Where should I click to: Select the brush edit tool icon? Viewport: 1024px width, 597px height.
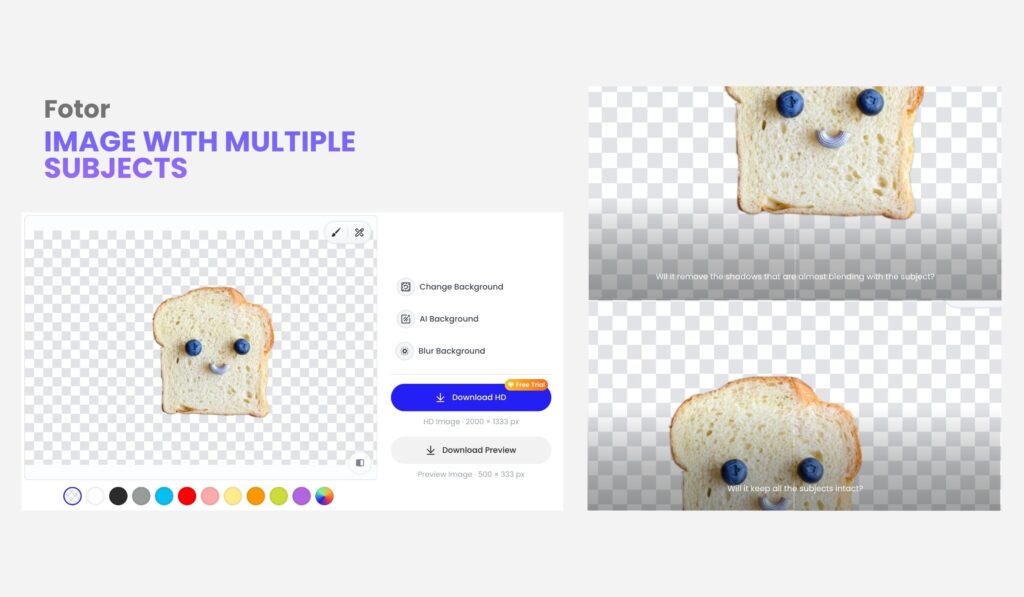click(336, 233)
